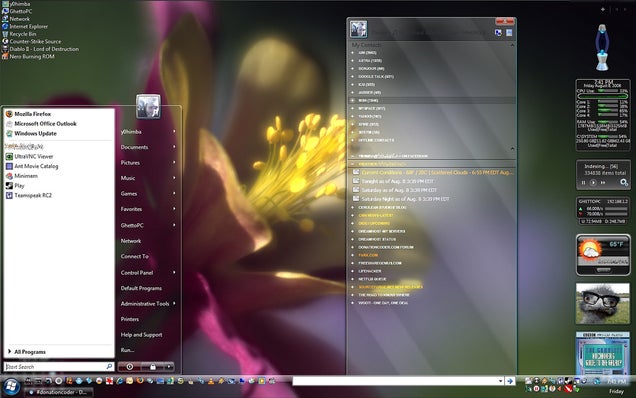Expand the Documents submenu arrow

pos(174,147)
